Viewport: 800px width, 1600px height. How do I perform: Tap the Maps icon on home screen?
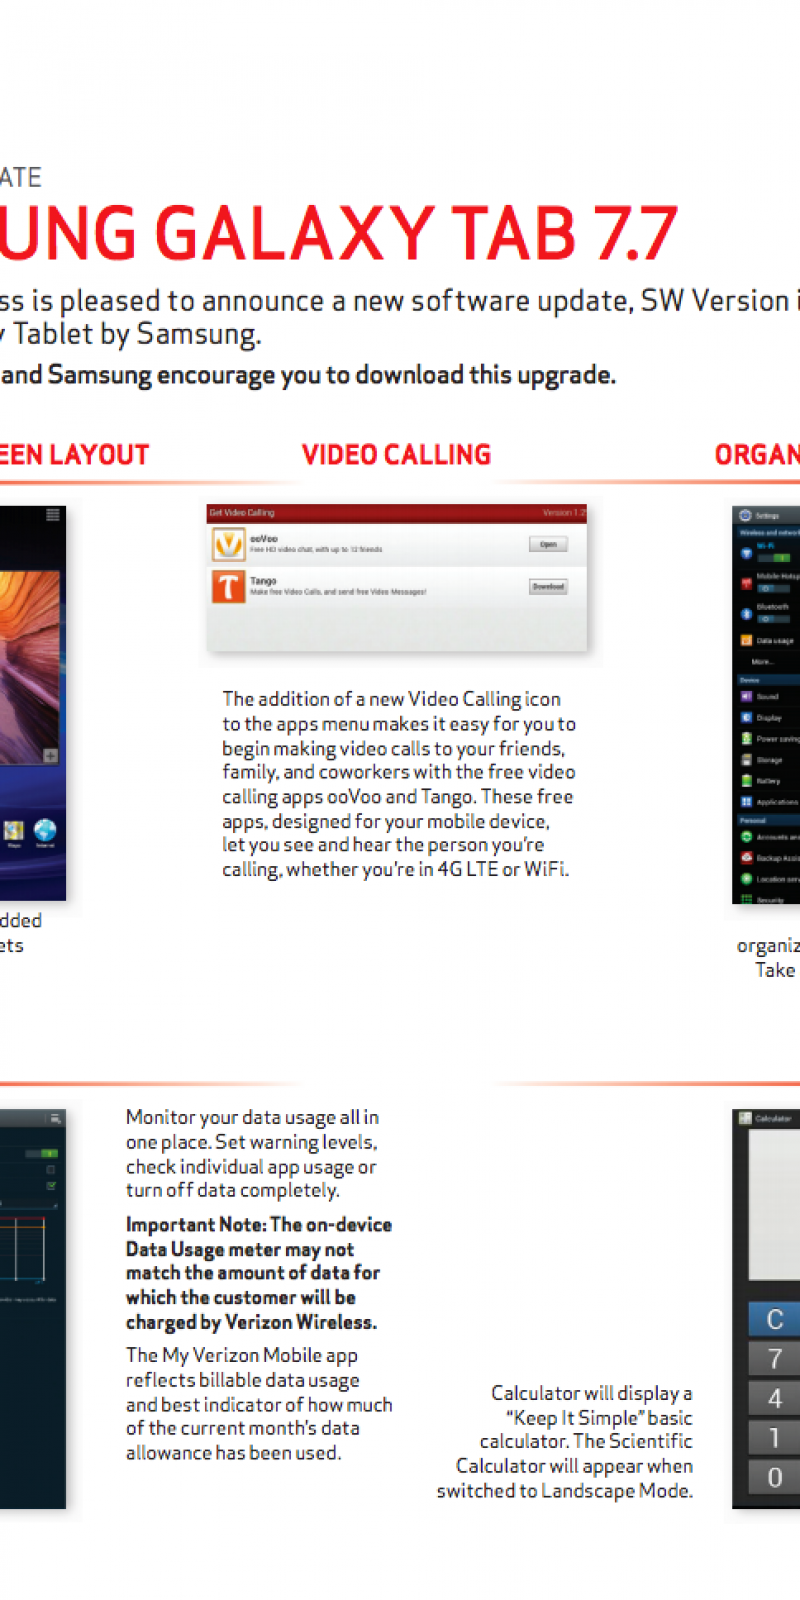pyautogui.click(x=14, y=831)
